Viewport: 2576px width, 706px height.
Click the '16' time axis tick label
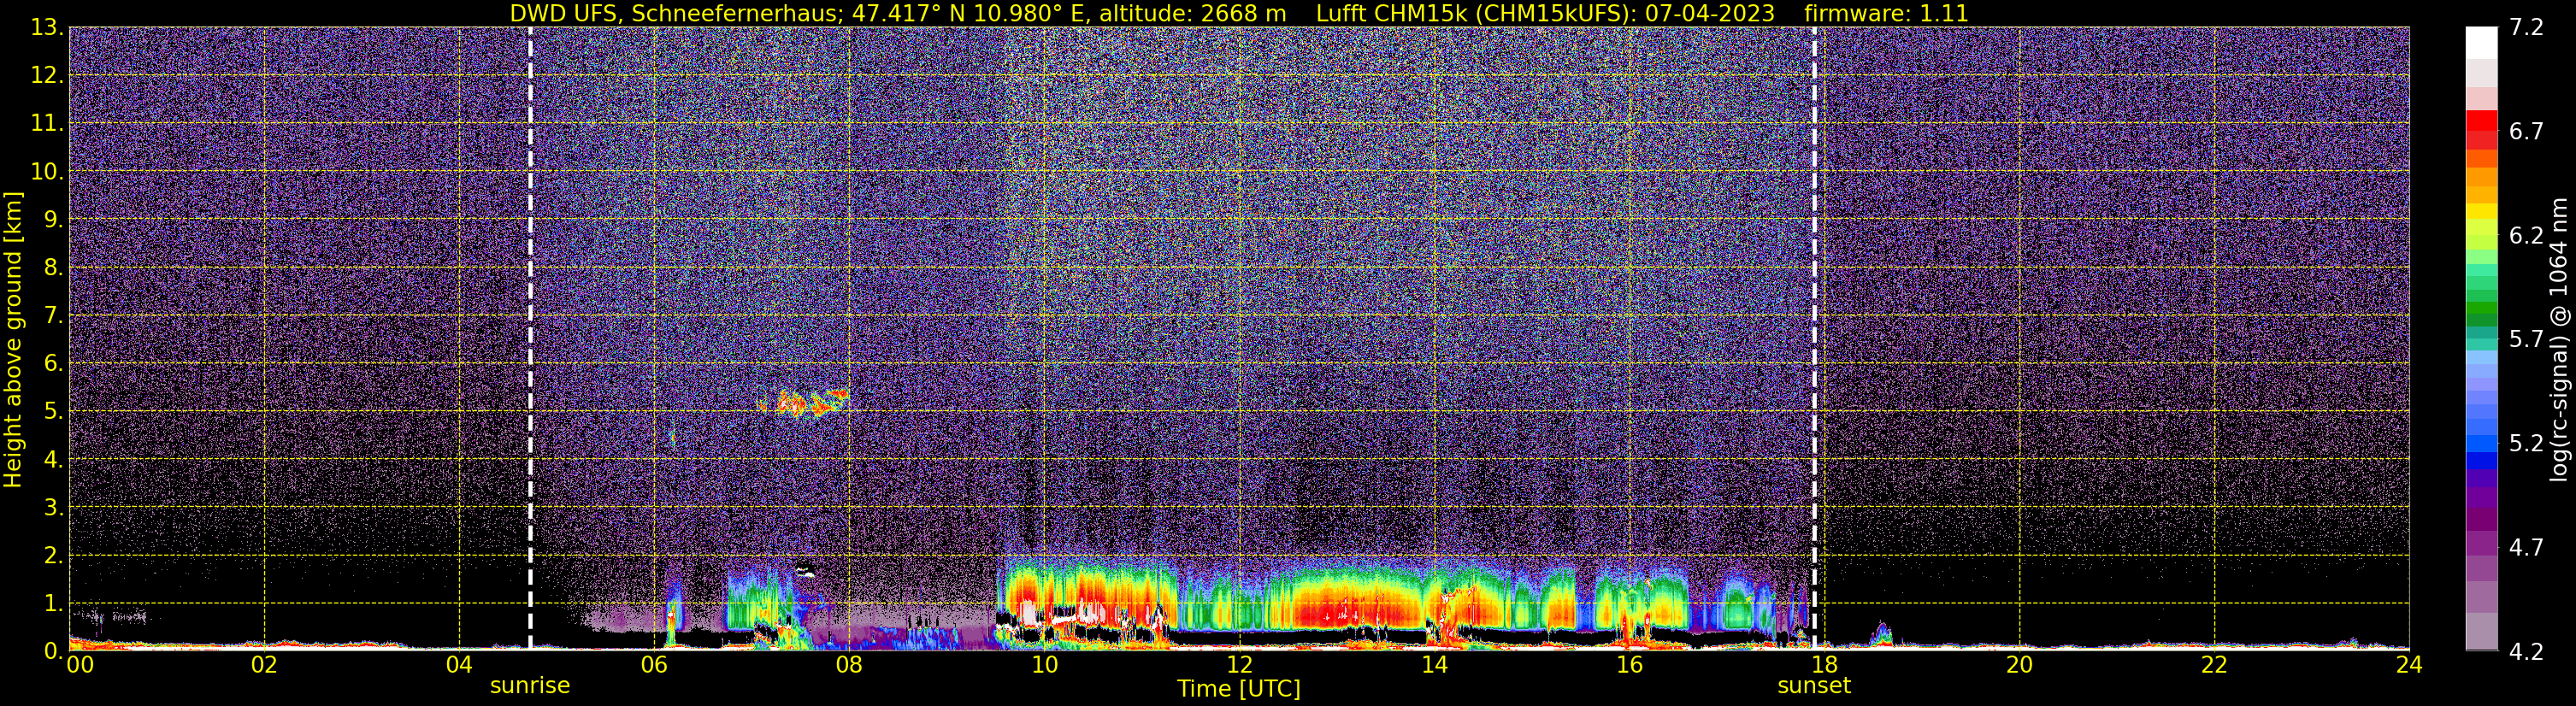tap(1629, 665)
